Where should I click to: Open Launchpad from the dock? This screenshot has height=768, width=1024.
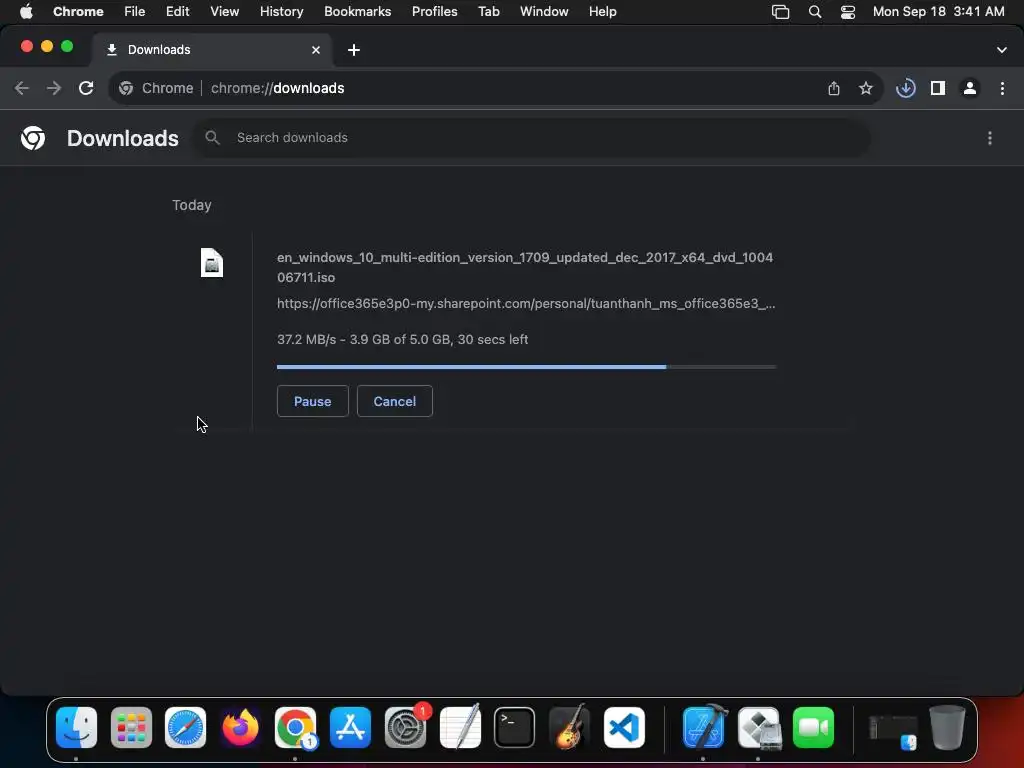pyautogui.click(x=131, y=728)
